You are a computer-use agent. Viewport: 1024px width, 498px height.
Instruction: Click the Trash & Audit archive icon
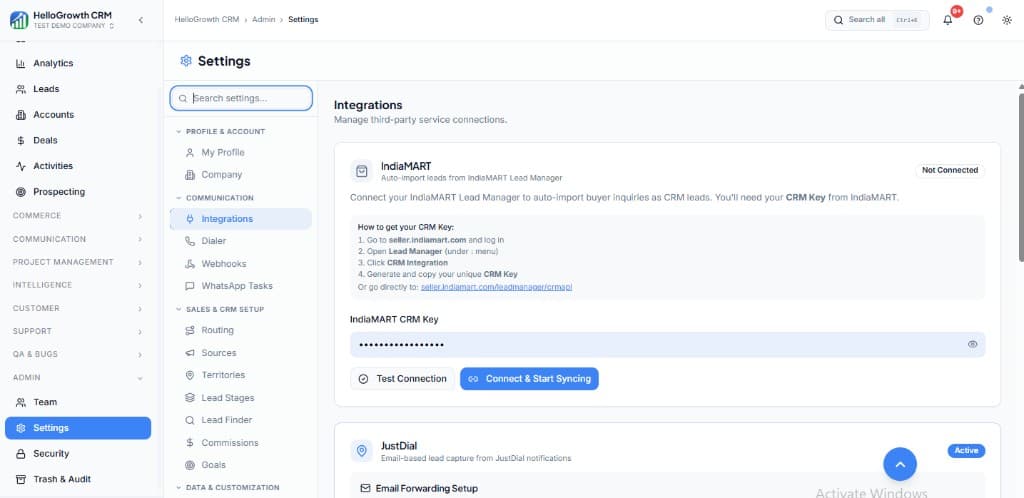tap(20, 479)
